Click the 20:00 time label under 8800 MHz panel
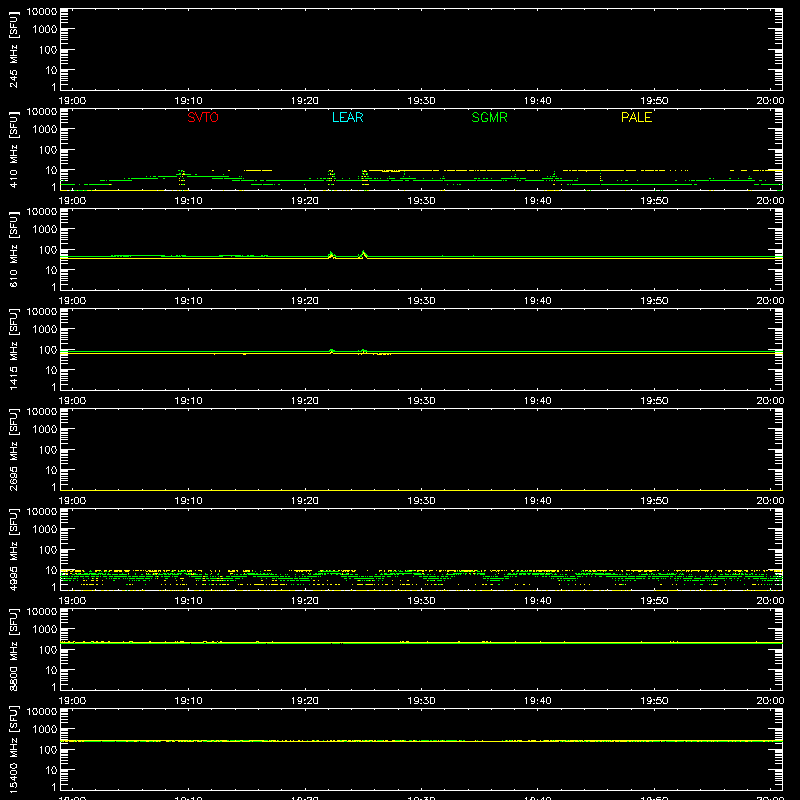The width and height of the screenshot is (800, 800). (x=770, y=701)
